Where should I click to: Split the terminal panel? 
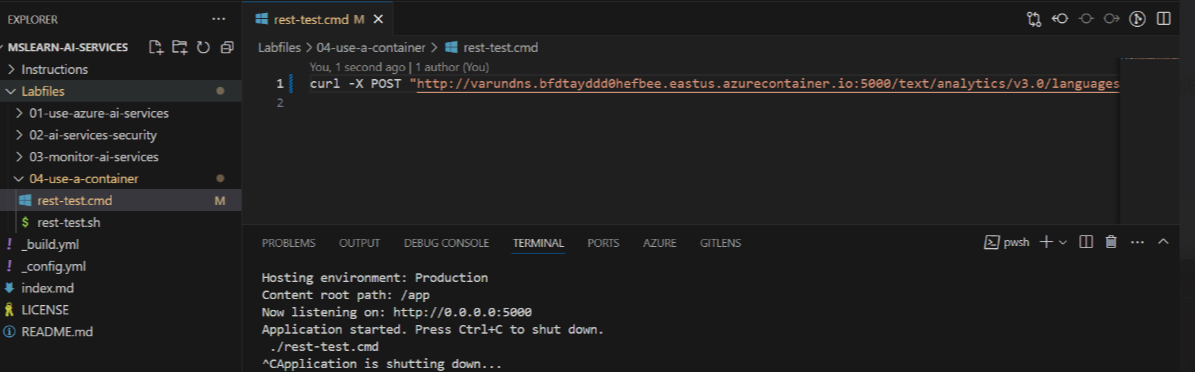[x=1087, y=242]
